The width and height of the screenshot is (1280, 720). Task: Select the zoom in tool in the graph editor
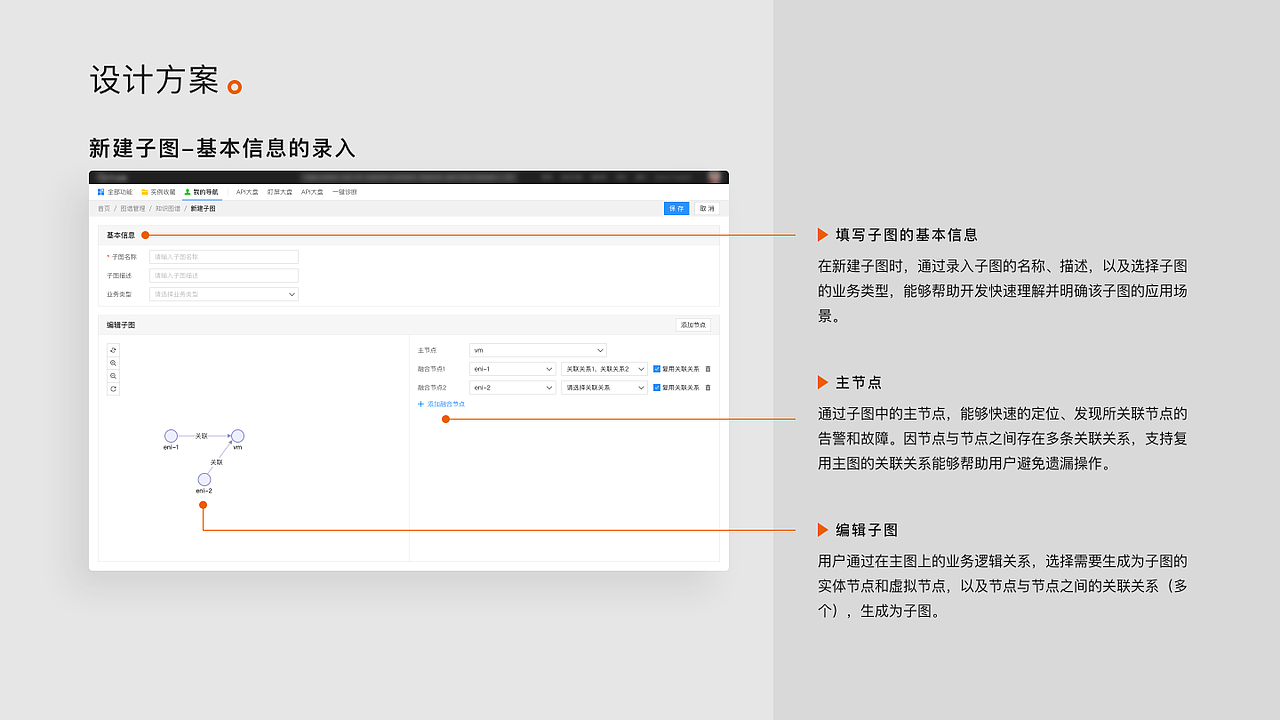pyautogui.click(x=113, y=364)
